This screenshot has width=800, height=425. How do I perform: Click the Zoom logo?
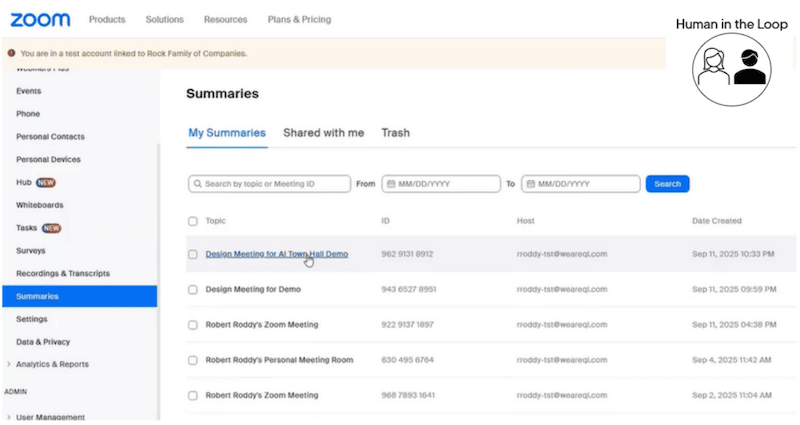40,20
